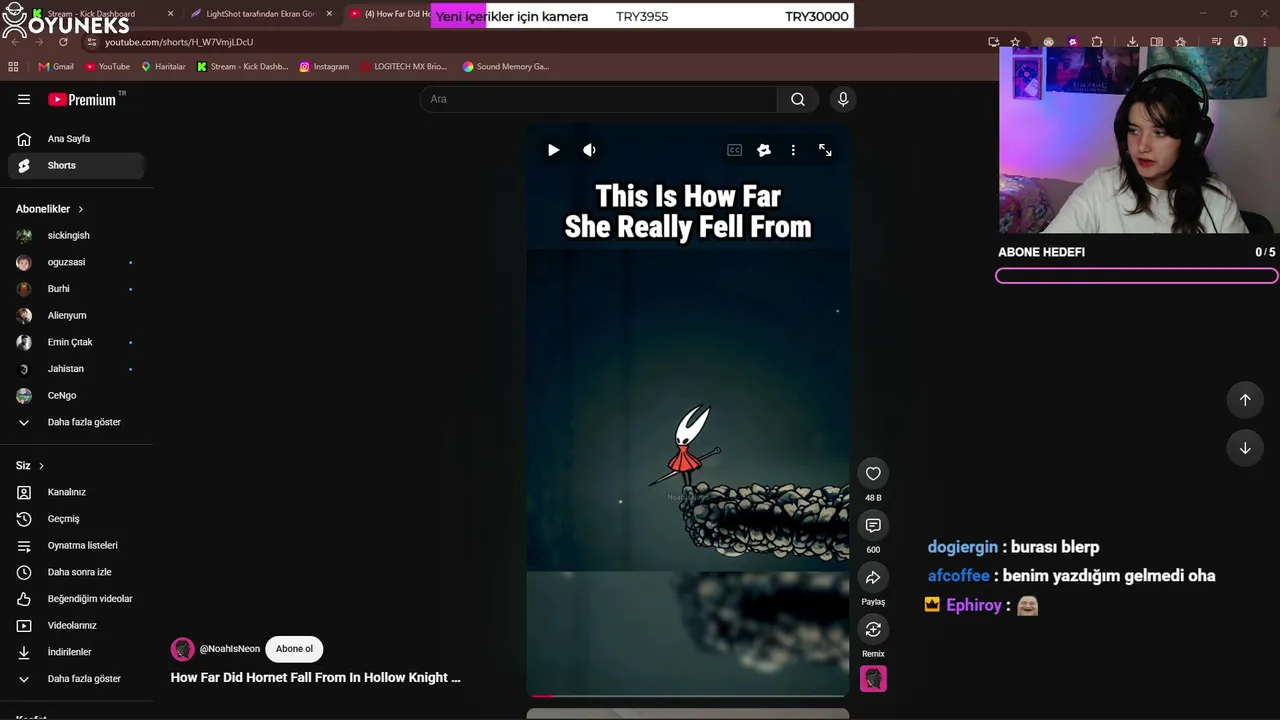Click the Short title 'How Far Did Hornet Fall'
The image size is (1280, 720).
point(315,677)
